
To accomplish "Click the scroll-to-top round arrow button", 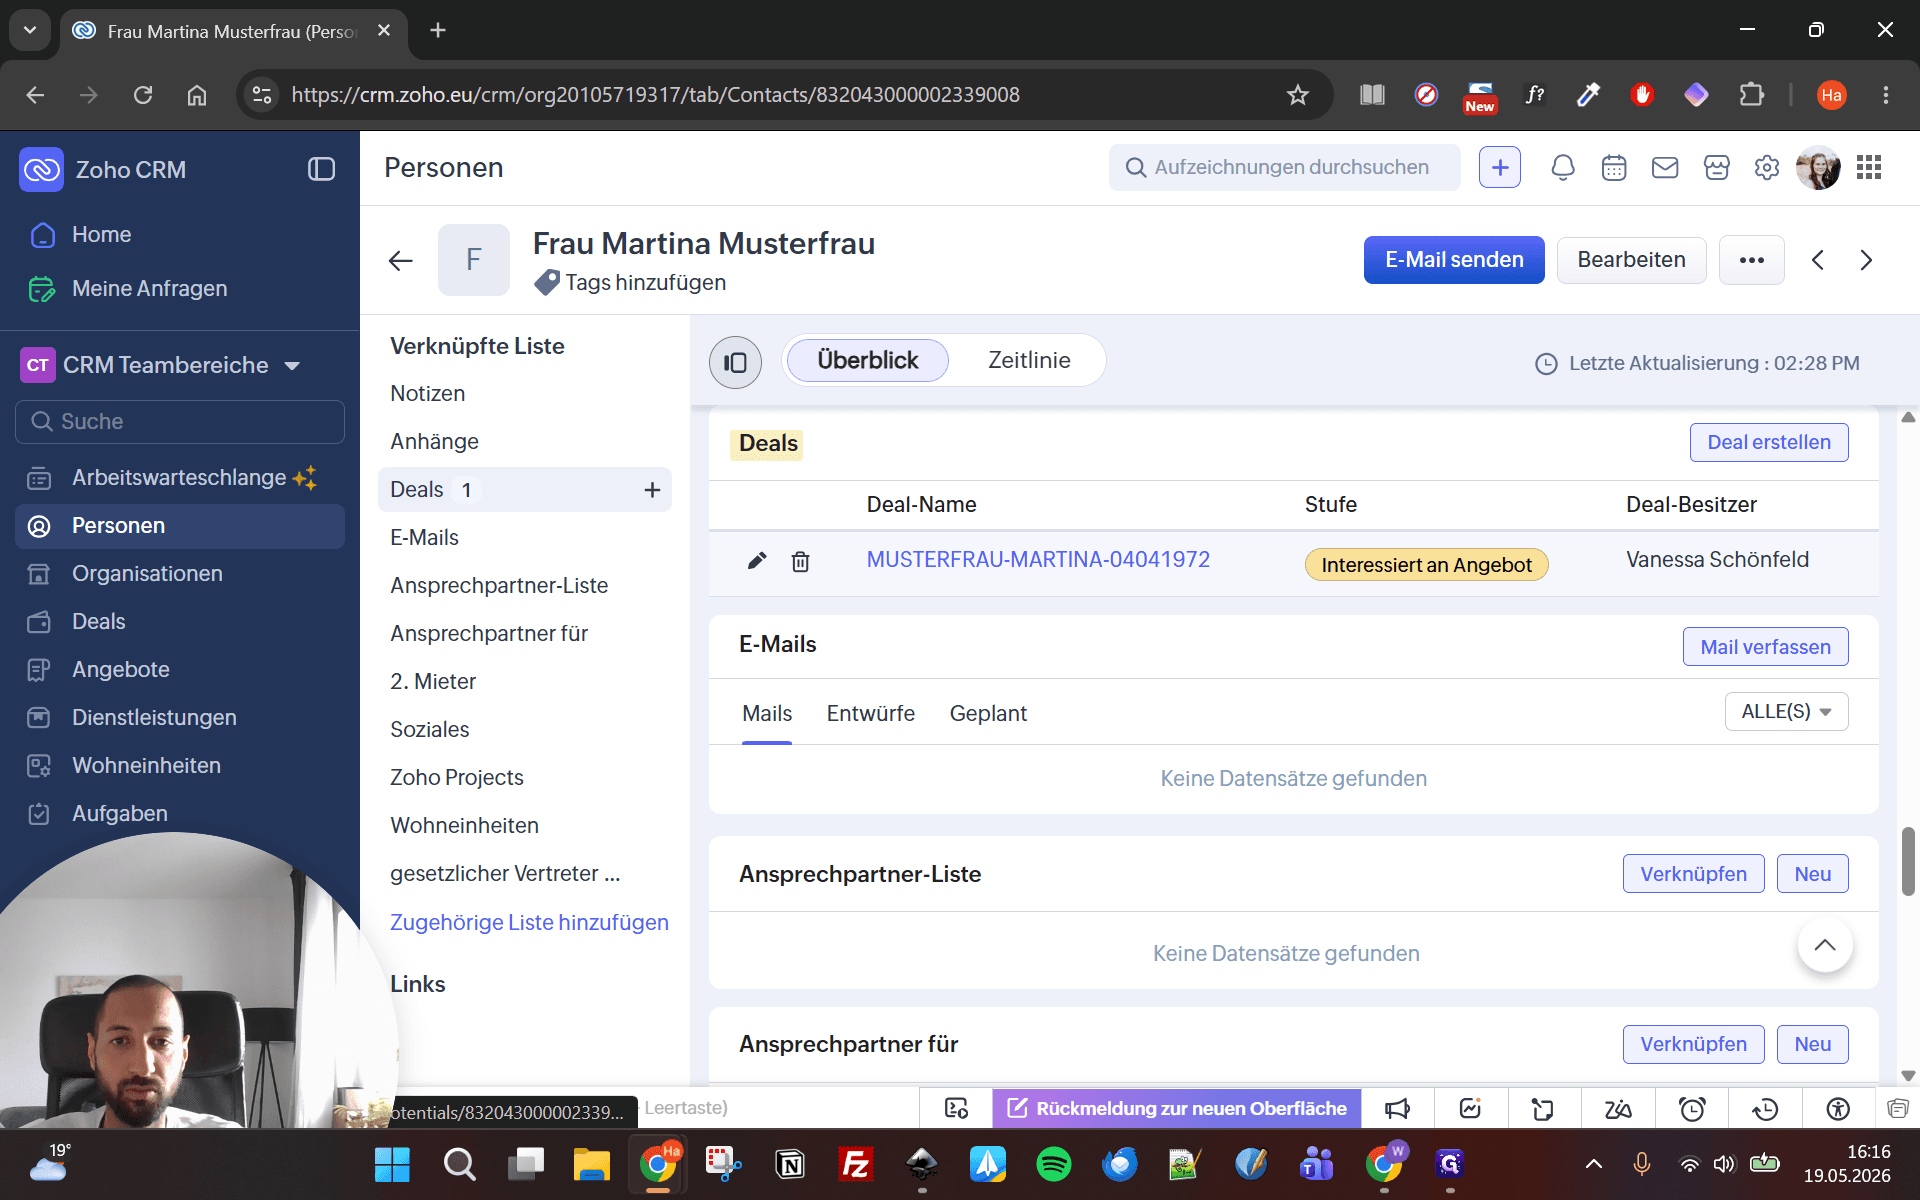I will click(x=1825, y=945).
